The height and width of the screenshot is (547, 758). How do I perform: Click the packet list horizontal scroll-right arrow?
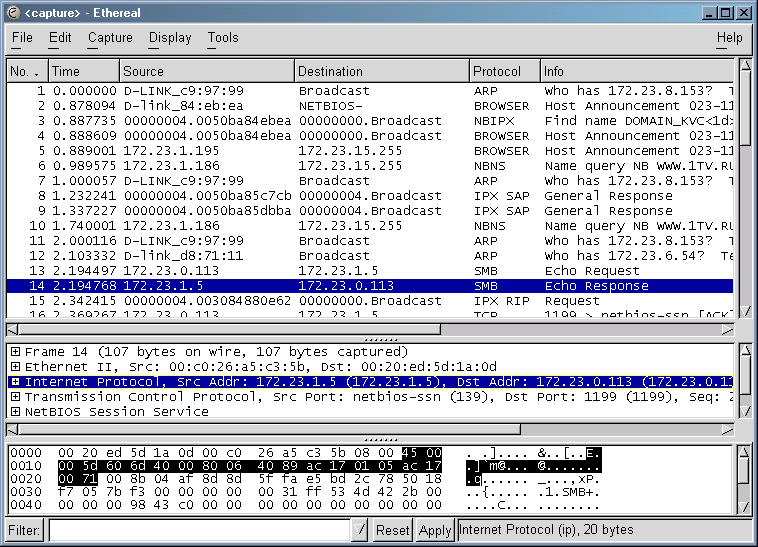(728, 330)
